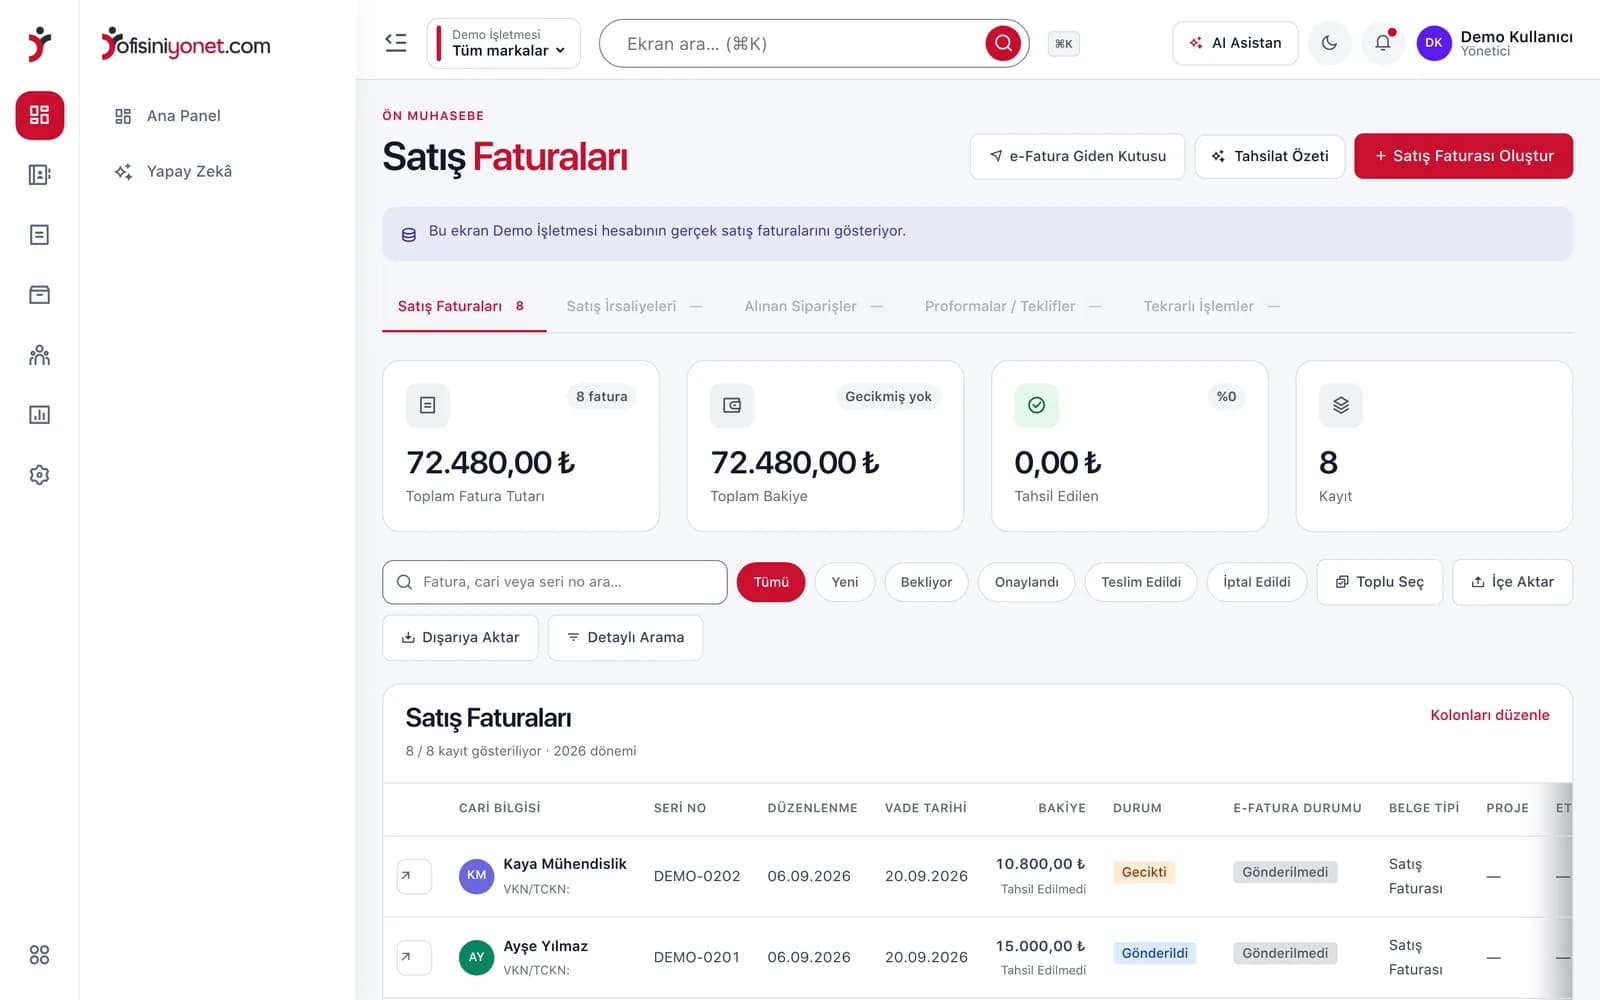Select the Onaylandı status filter
1600x1000 pixels.
[x=1026, y=582]
